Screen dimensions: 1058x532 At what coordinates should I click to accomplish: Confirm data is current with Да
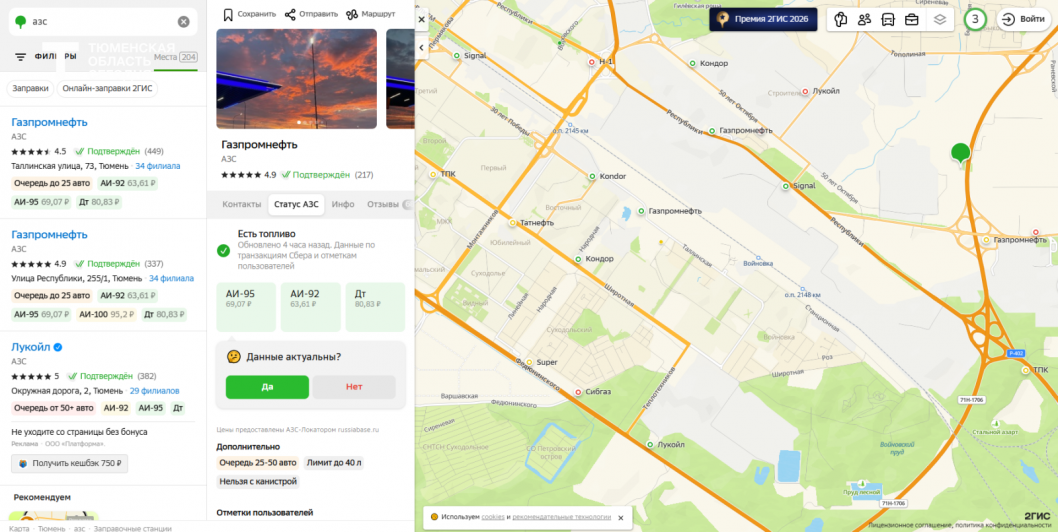click(267, 387)
